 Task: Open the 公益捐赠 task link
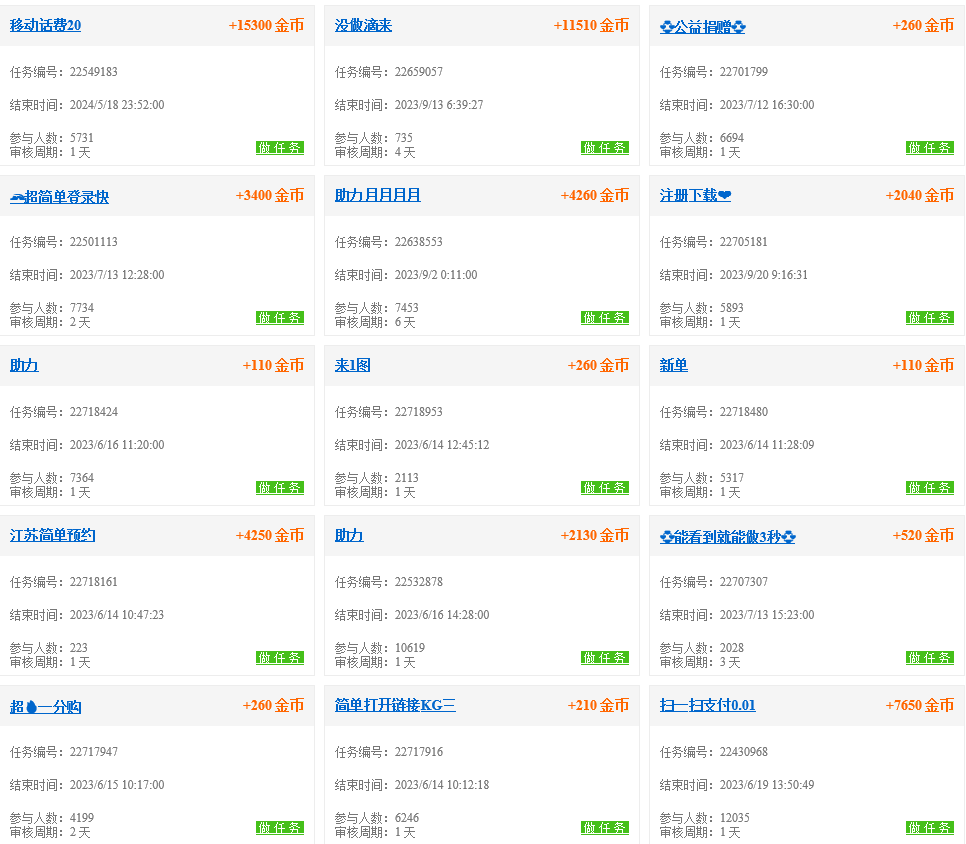702,27
